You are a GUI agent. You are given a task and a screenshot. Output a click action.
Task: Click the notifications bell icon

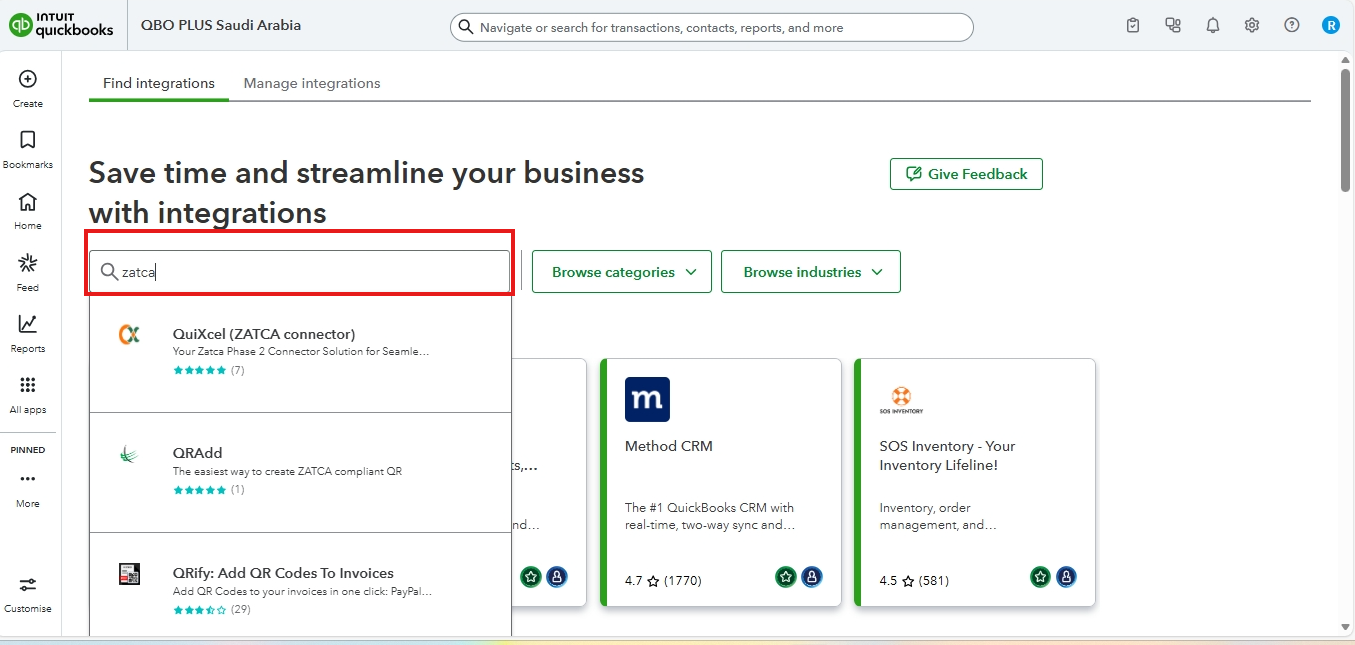coord(1212,26)
